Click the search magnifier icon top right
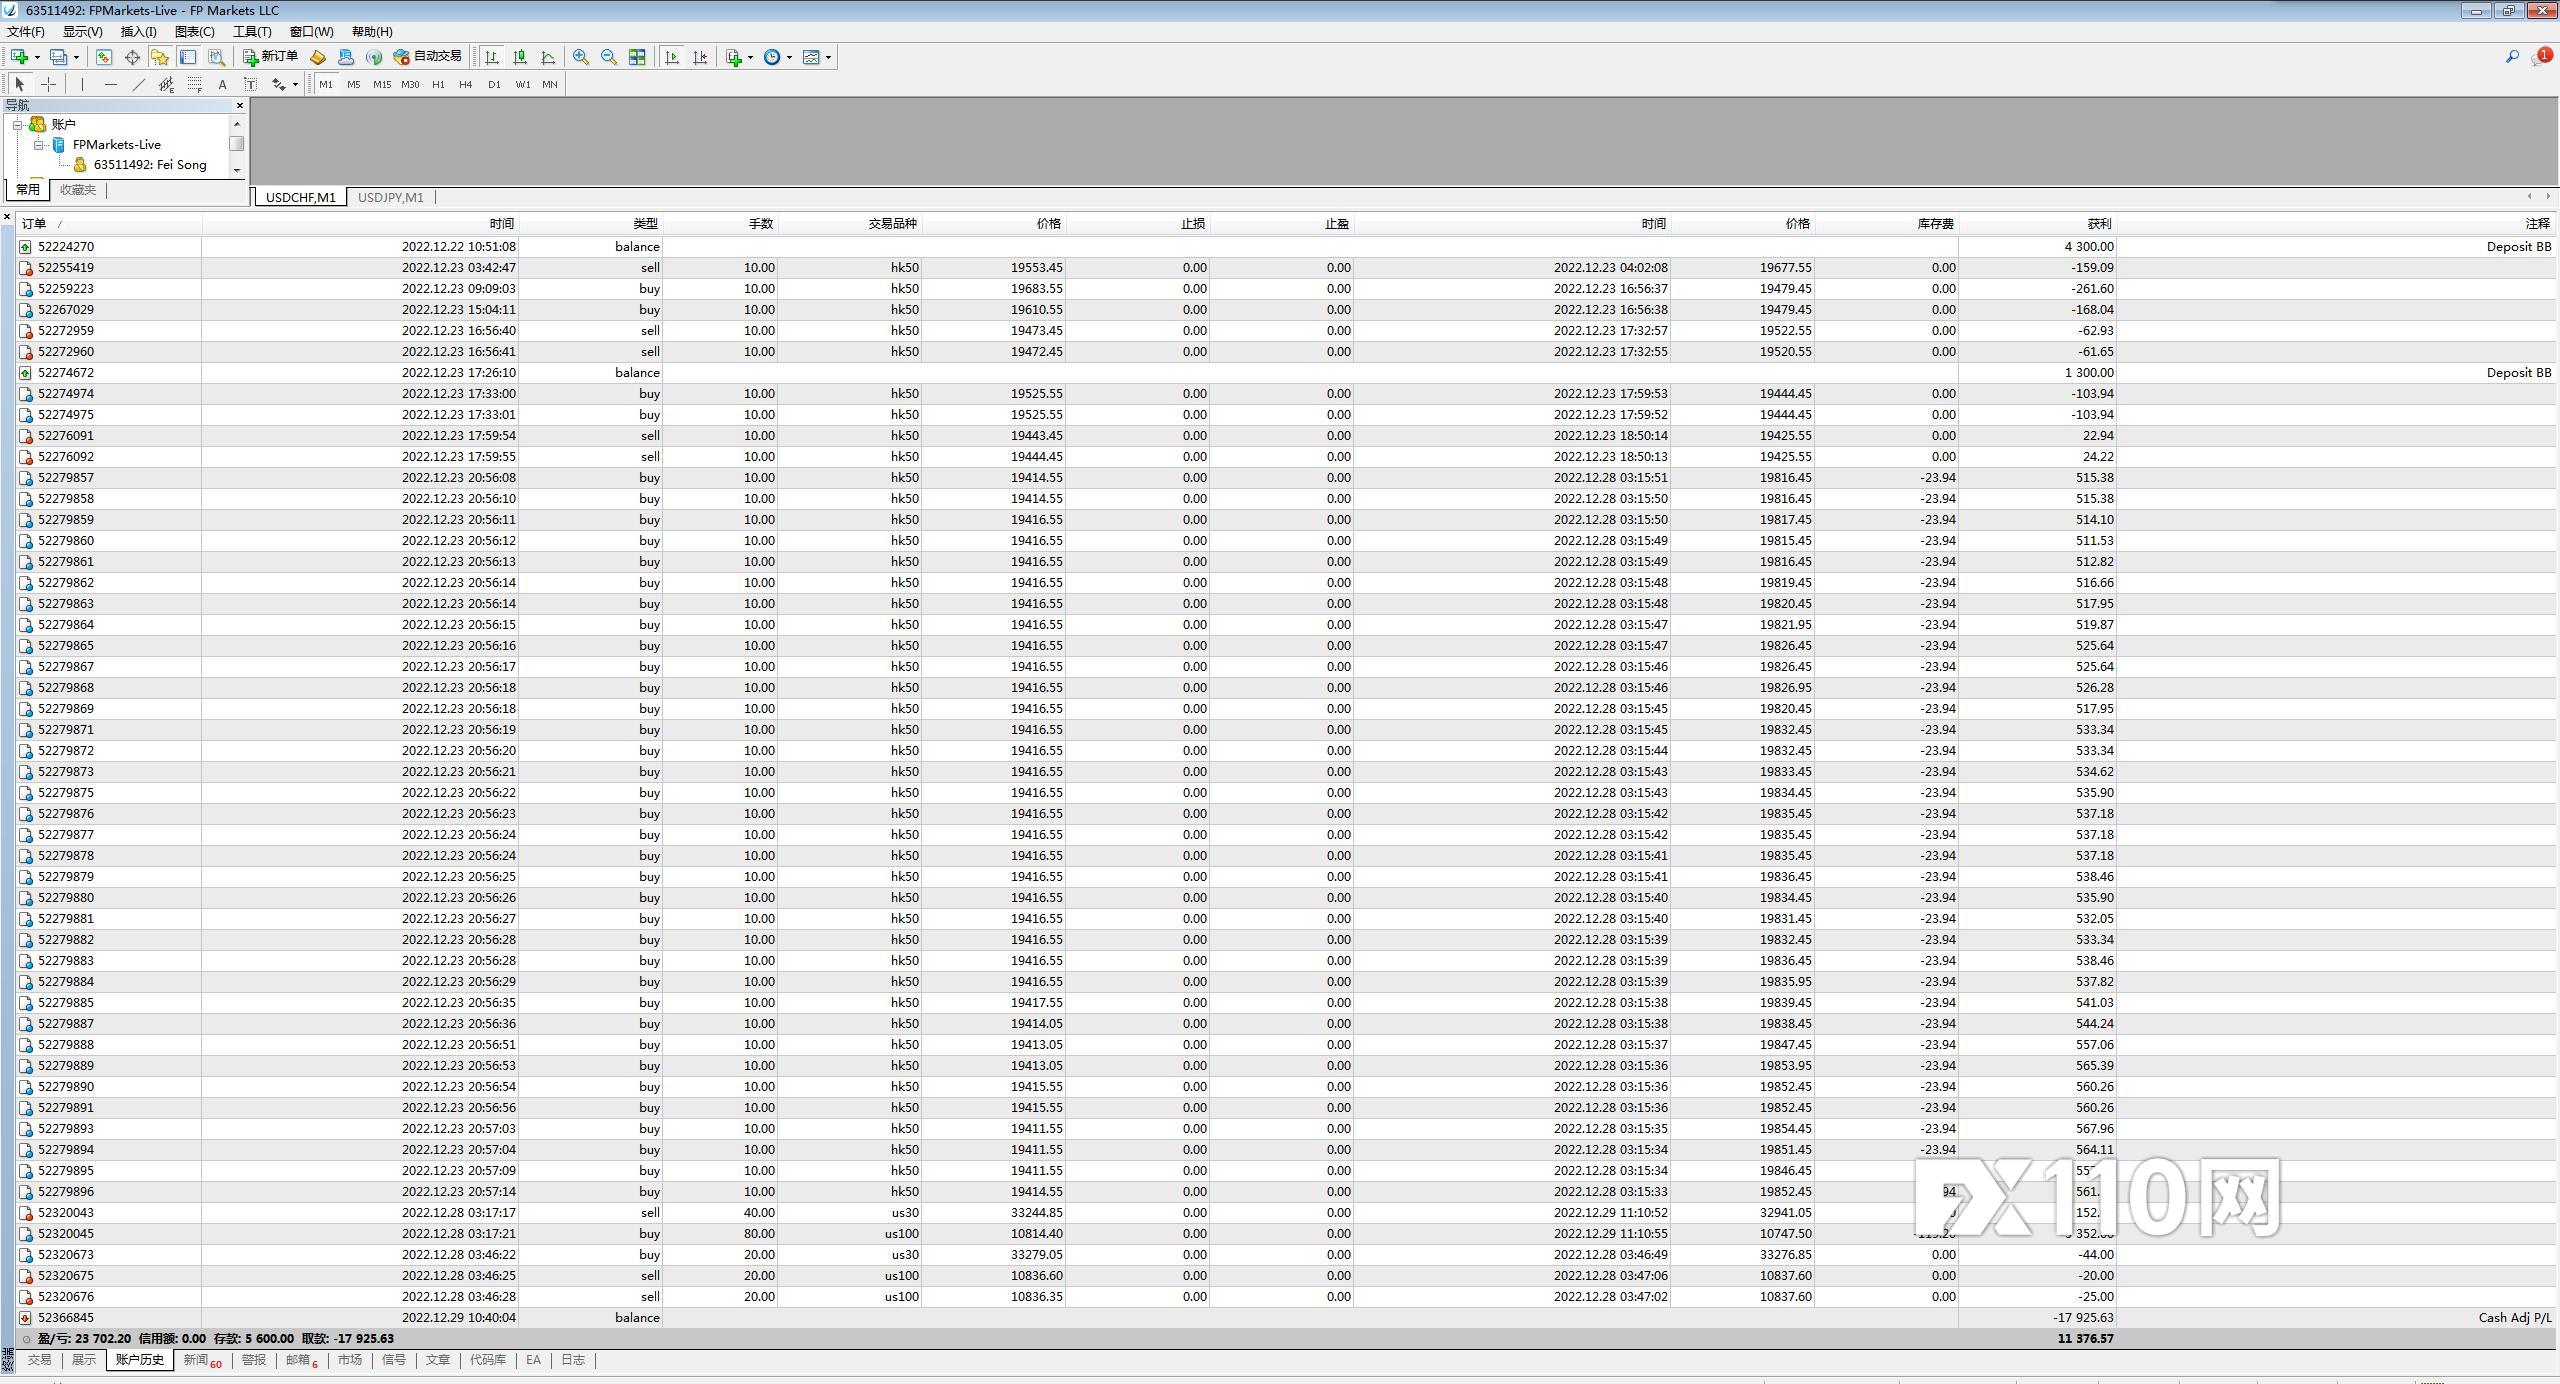The width and height of the screenshot is (2560, 1384). pos(2511,57)
